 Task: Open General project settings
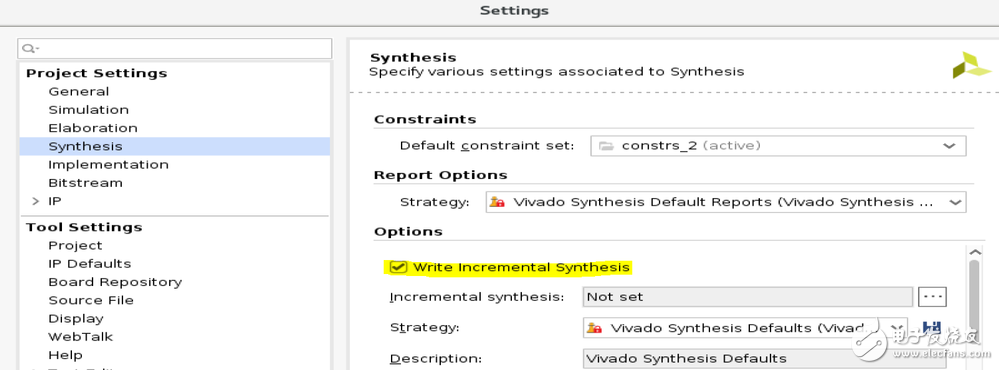point(78,92)
